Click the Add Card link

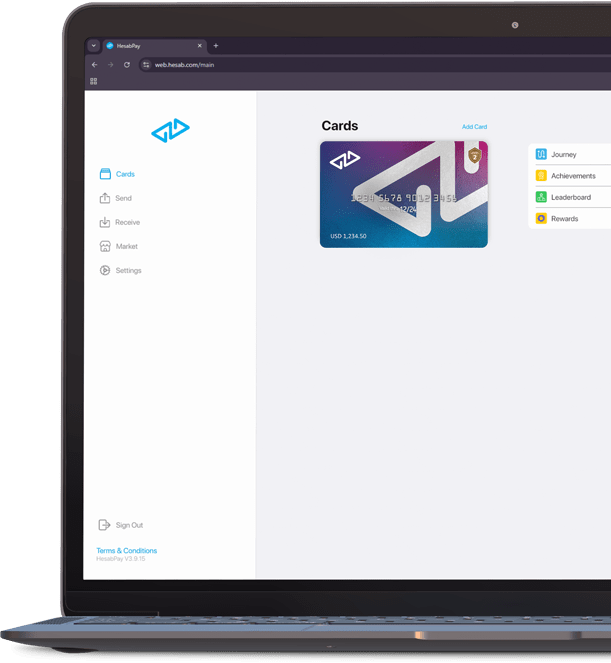(474, 127)
